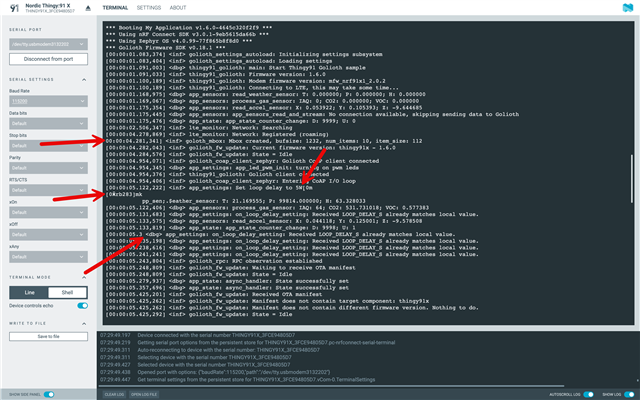This screenshot has width=640, height=400.
Task: Open the xOff dropdown
Action: pyautogui.click(x=48, y=235)
